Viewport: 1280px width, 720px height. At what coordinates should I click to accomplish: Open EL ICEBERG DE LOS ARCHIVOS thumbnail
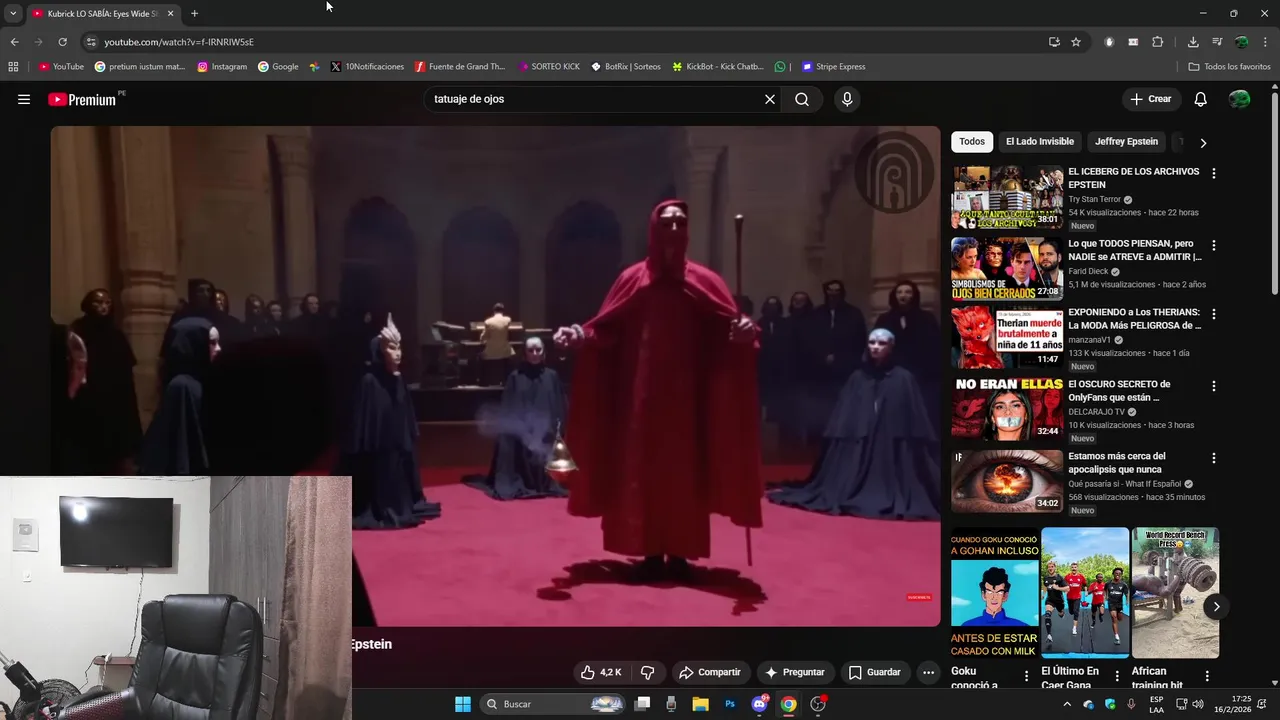1007,197
